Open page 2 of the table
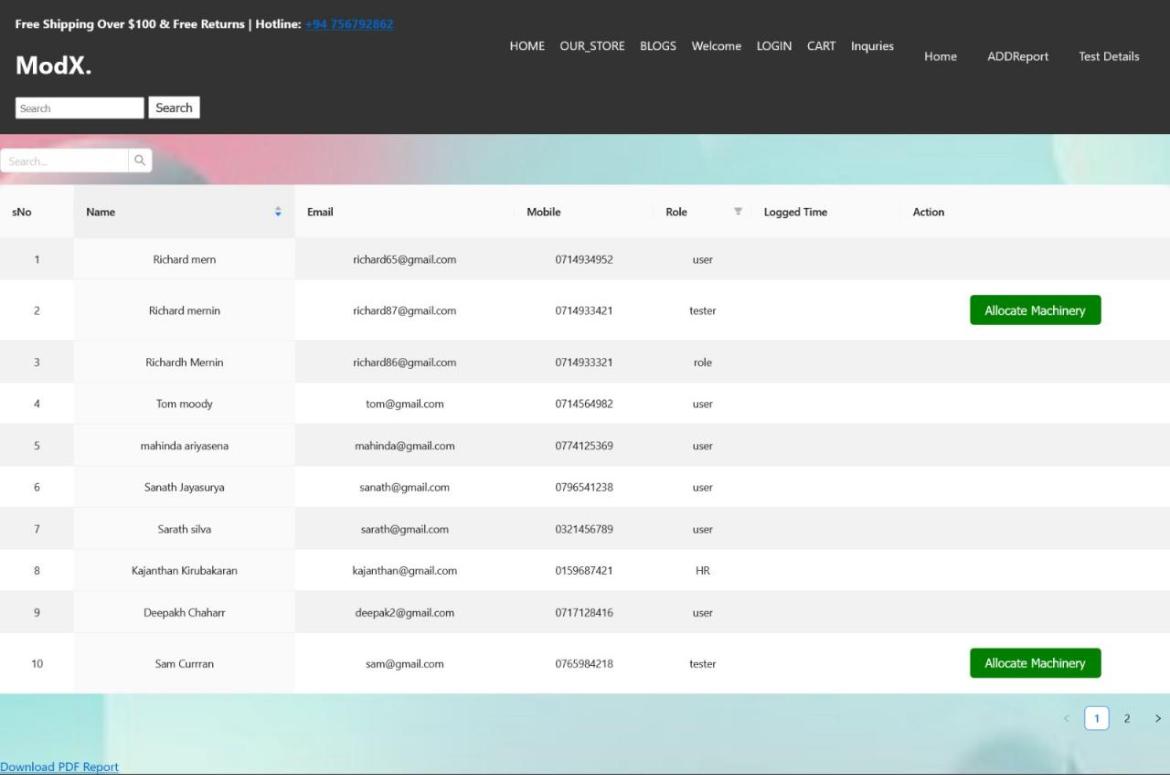 click(x=1127, y=718)
